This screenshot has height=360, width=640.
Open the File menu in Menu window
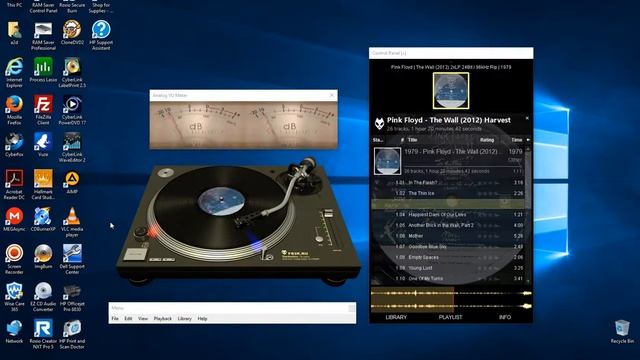coord(115,318)
